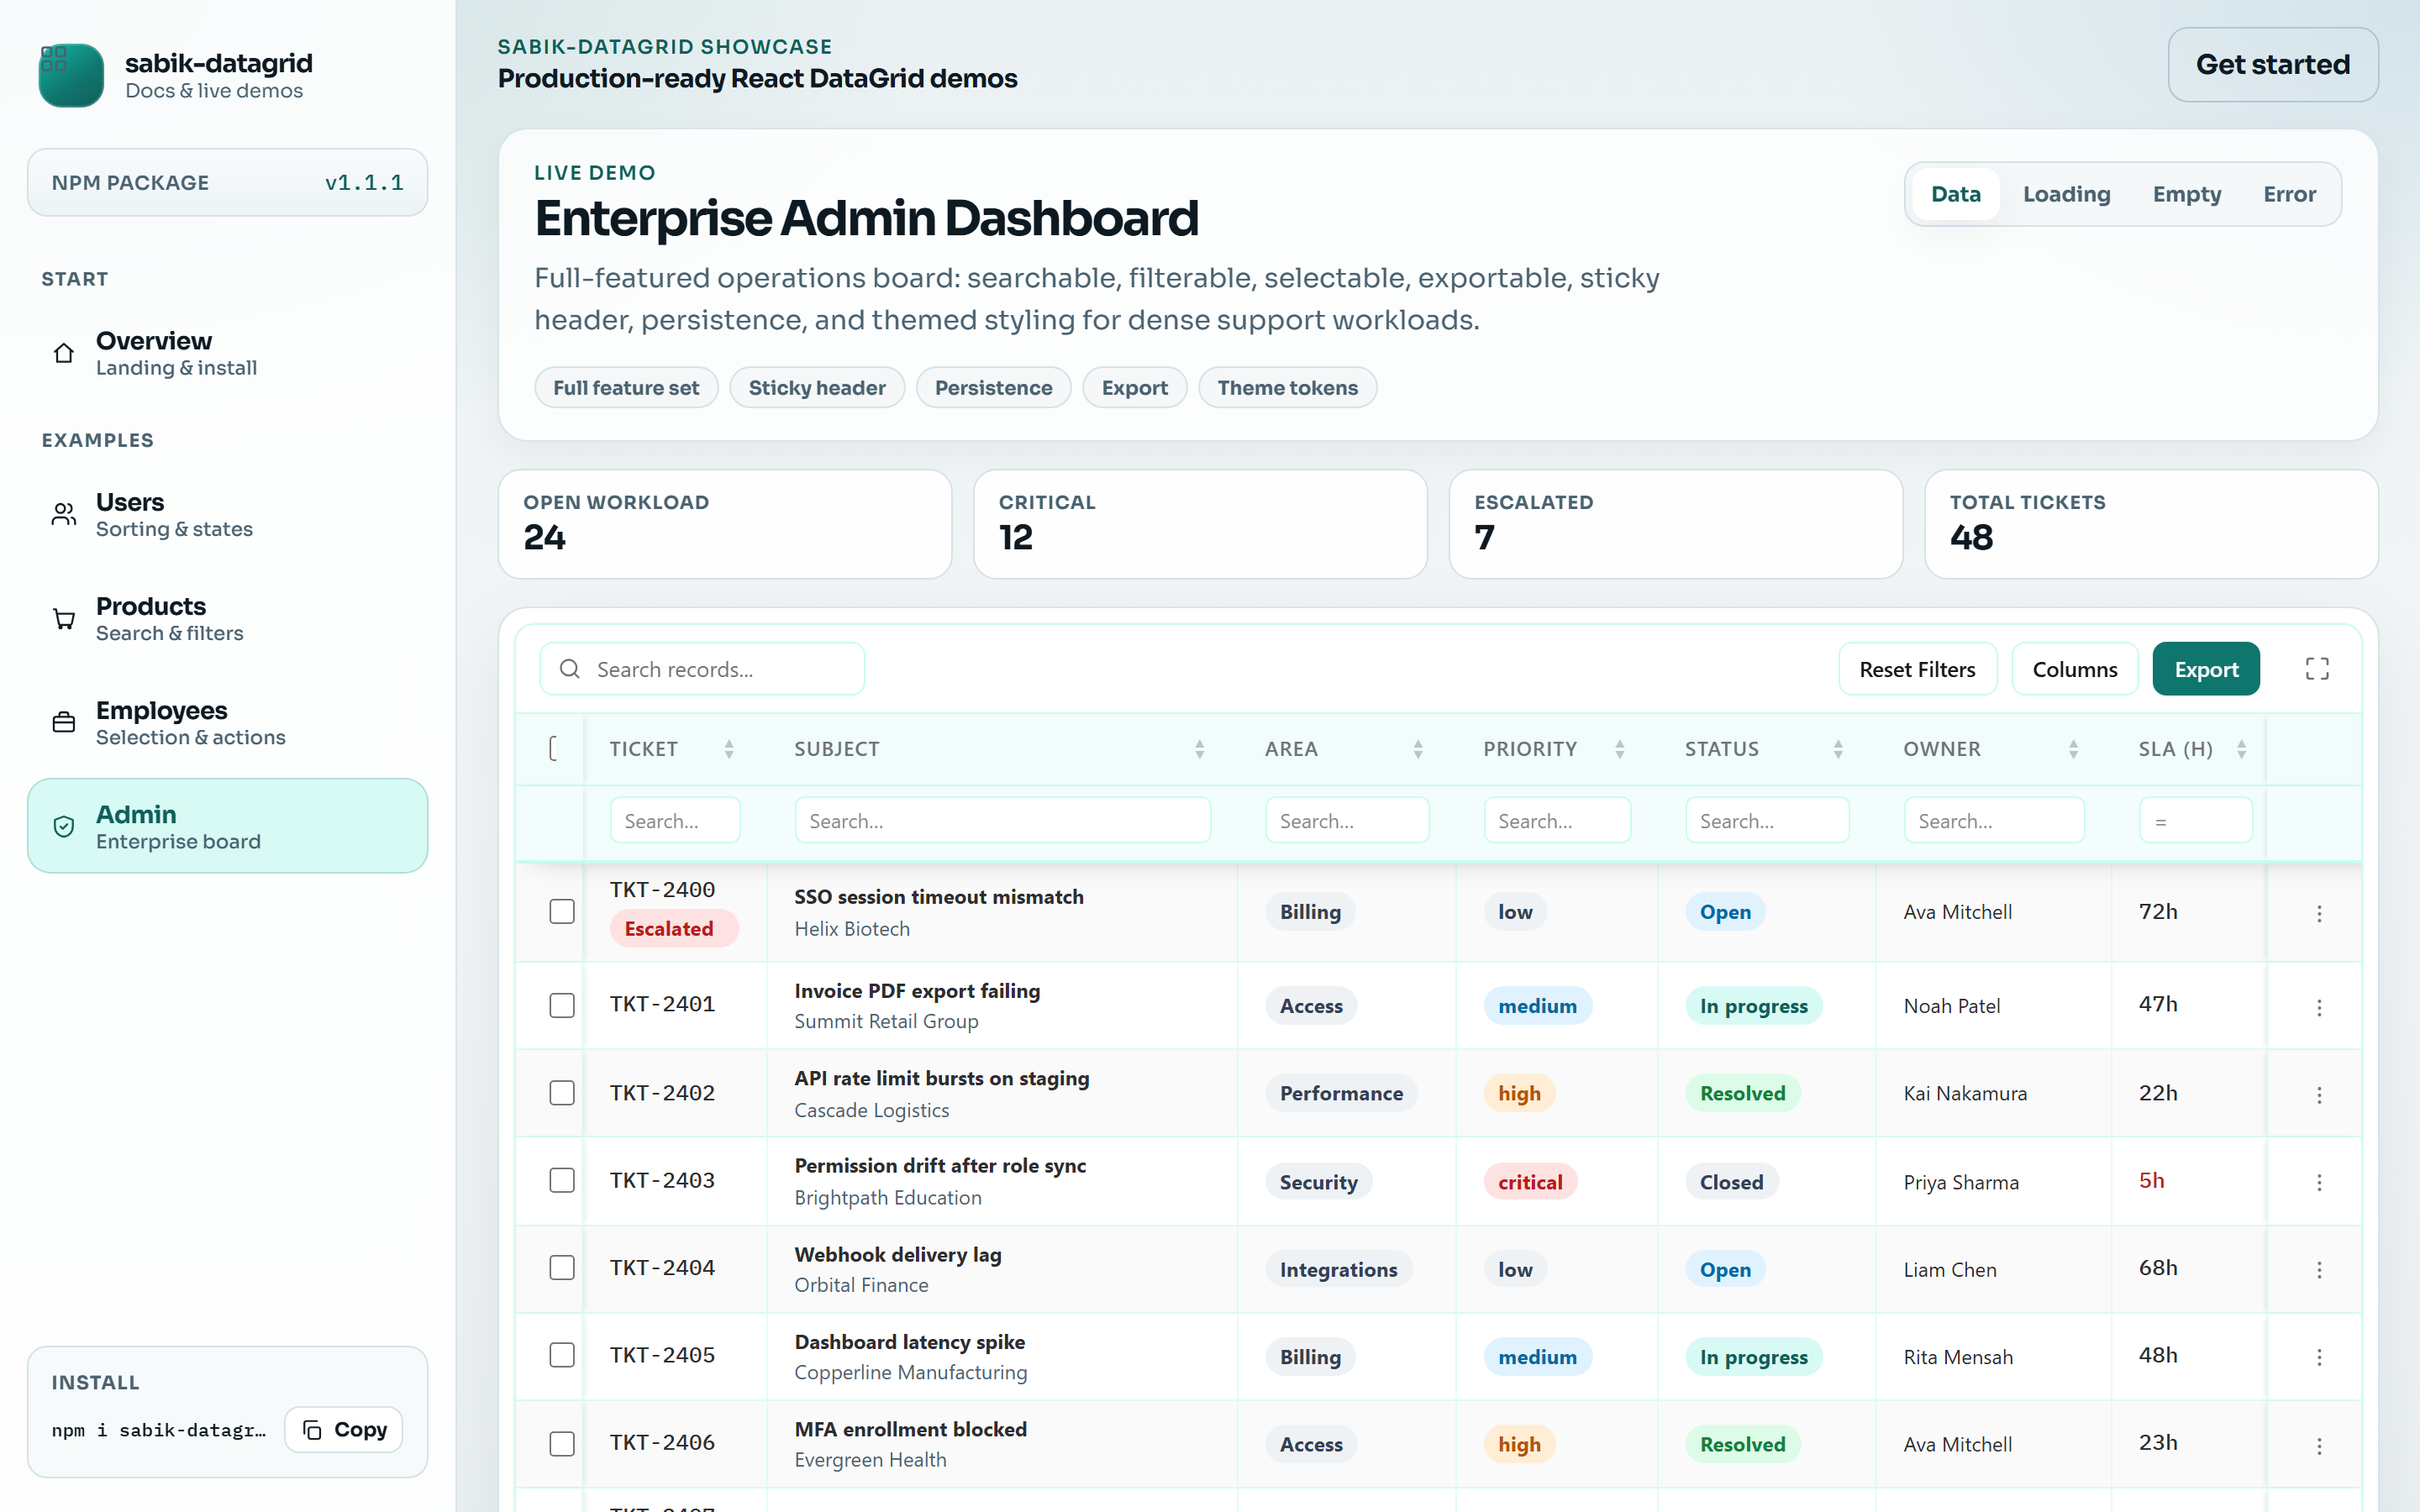Switch to the Empty state tab
The height and width of the screenshot is (1512, 2420).
[x=2186, y=194]
